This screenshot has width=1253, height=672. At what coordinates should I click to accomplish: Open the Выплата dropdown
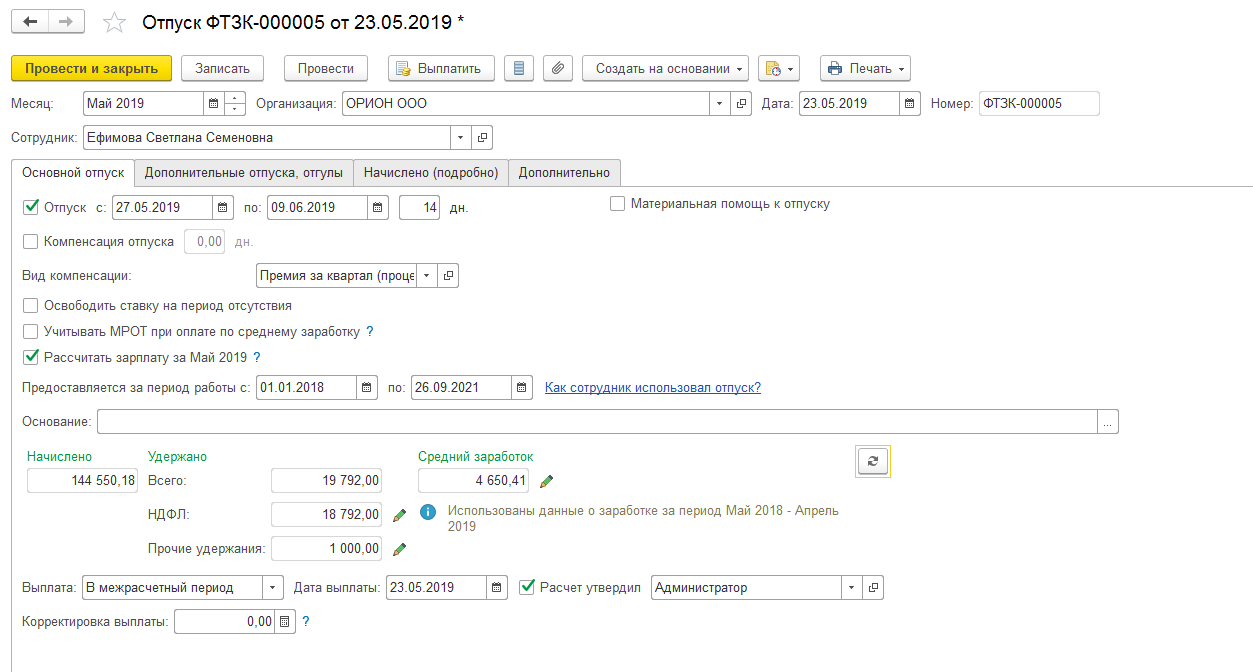click(x=272, y=587)
